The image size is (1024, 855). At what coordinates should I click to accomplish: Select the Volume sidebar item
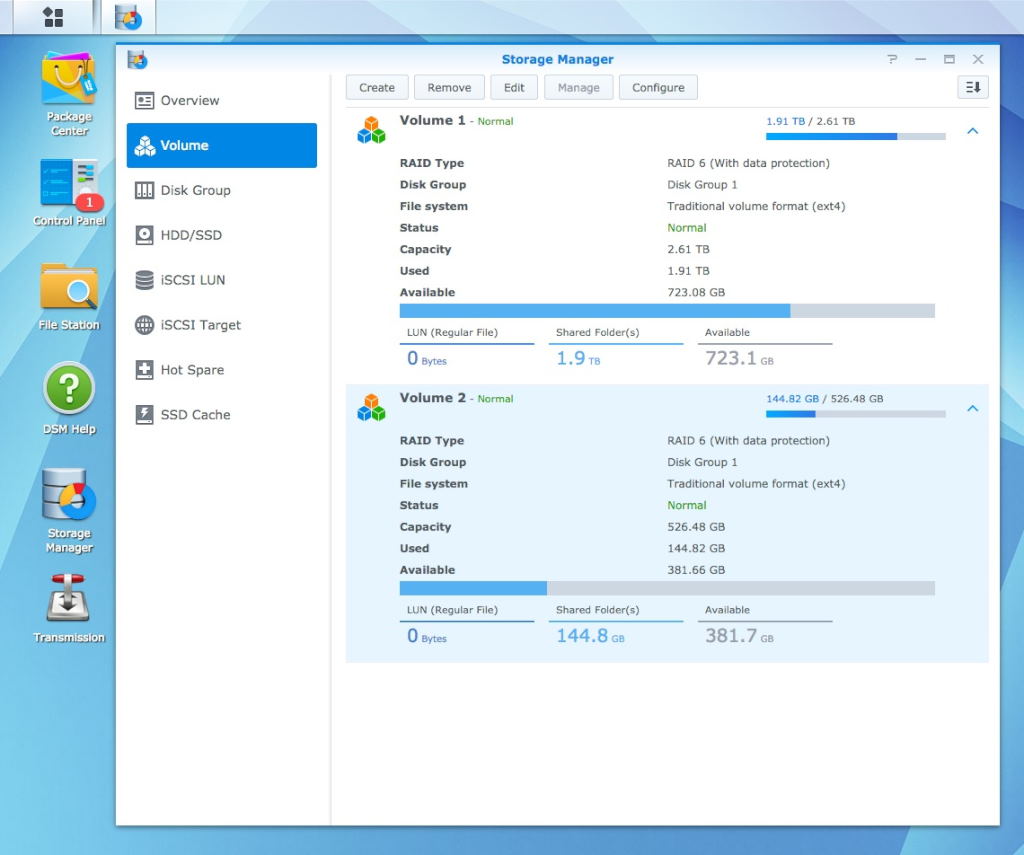click(x=222, y=146)
